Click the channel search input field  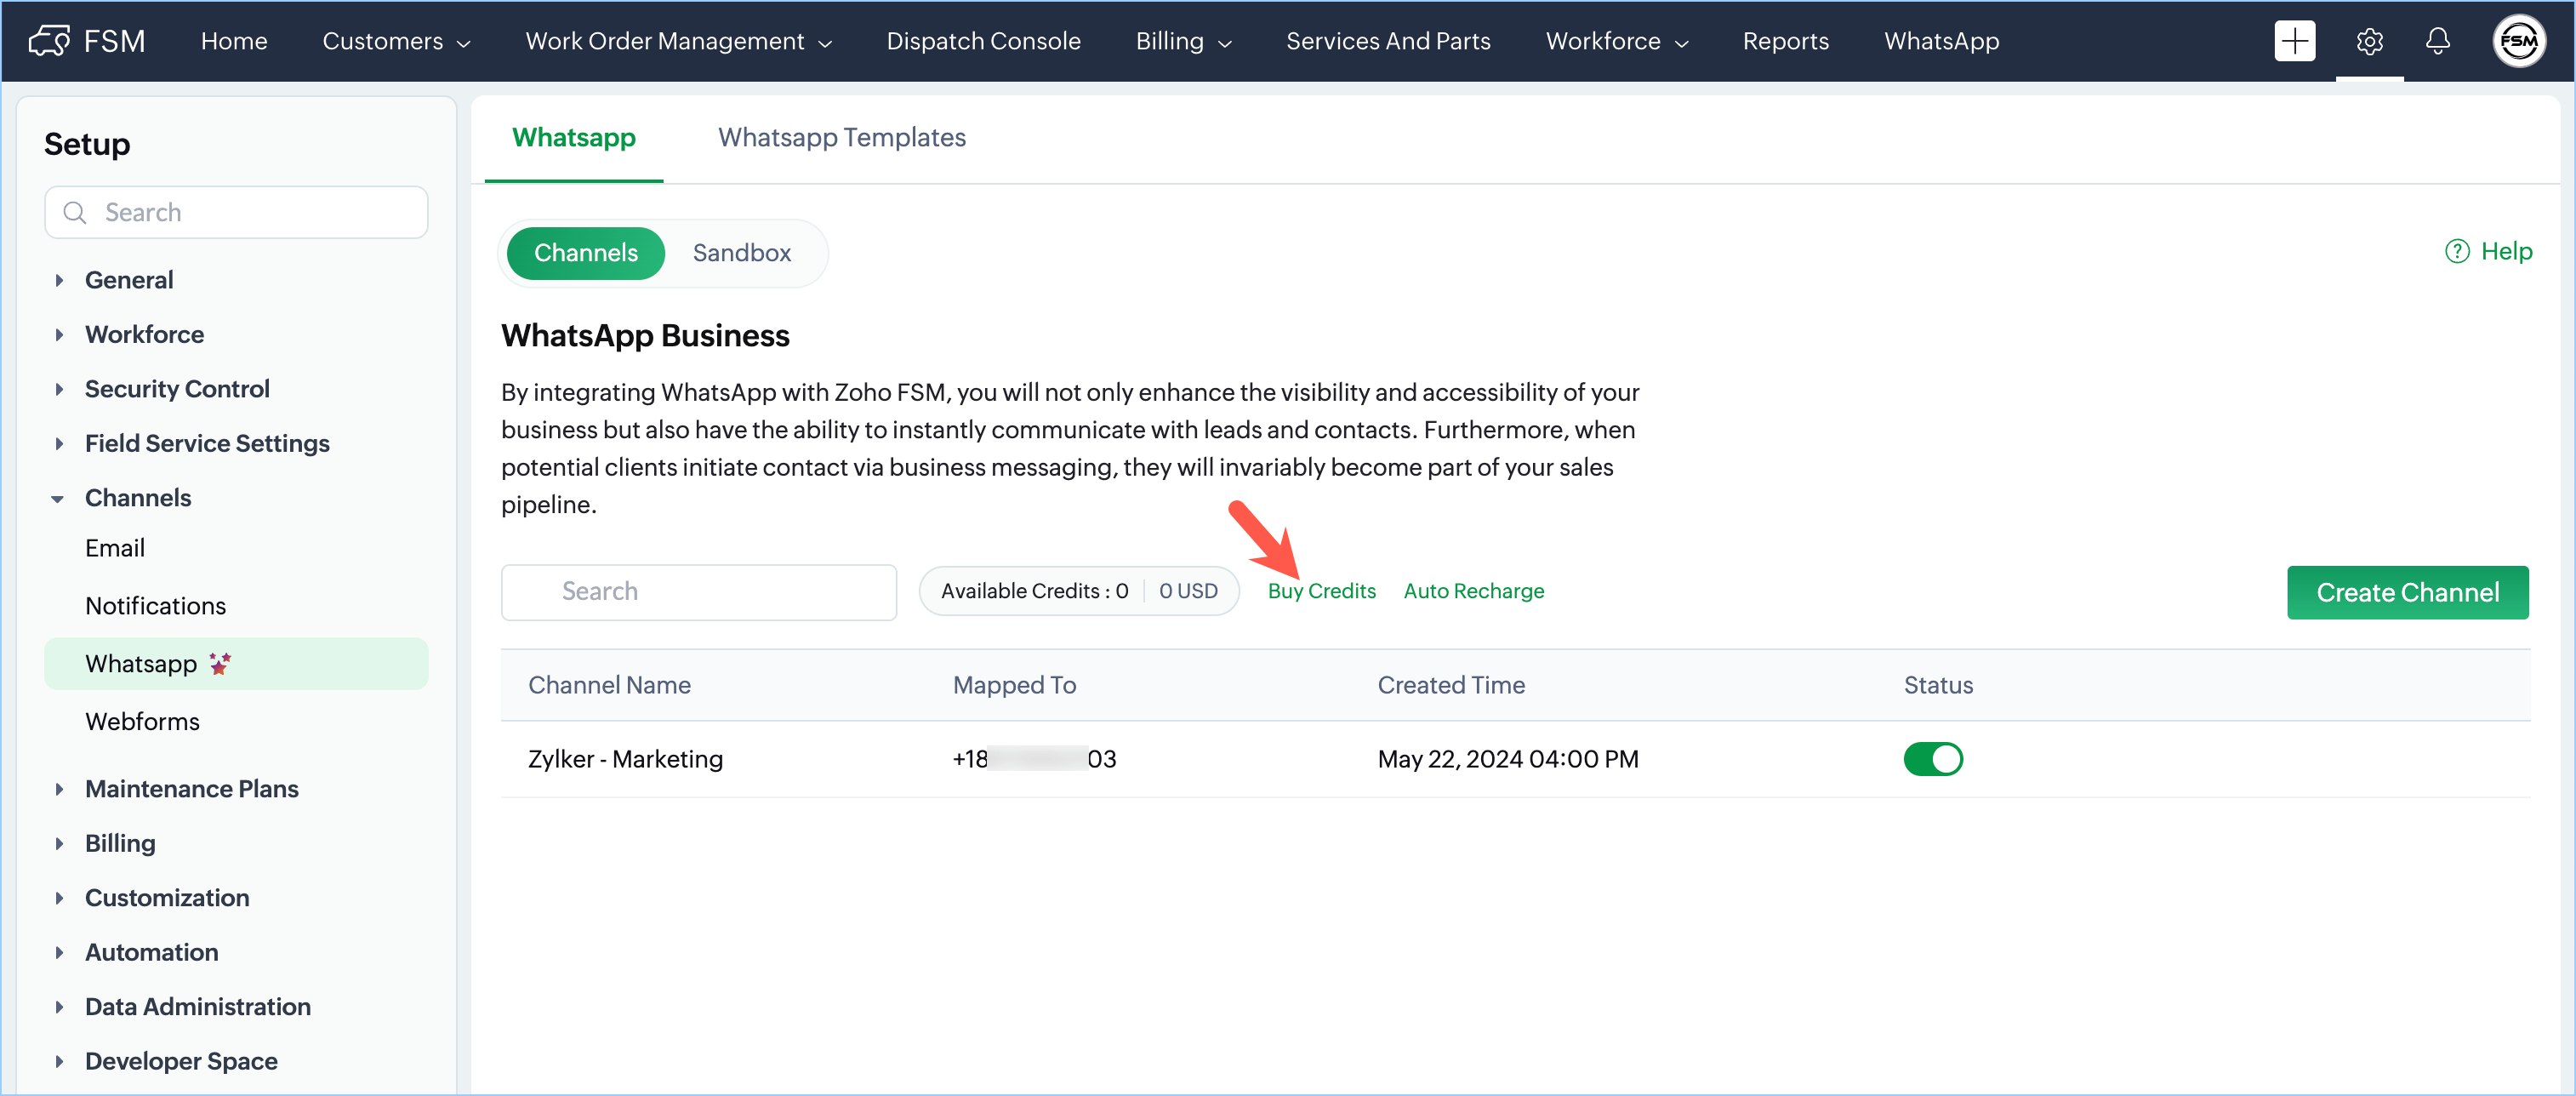click(x=698, y=591)
